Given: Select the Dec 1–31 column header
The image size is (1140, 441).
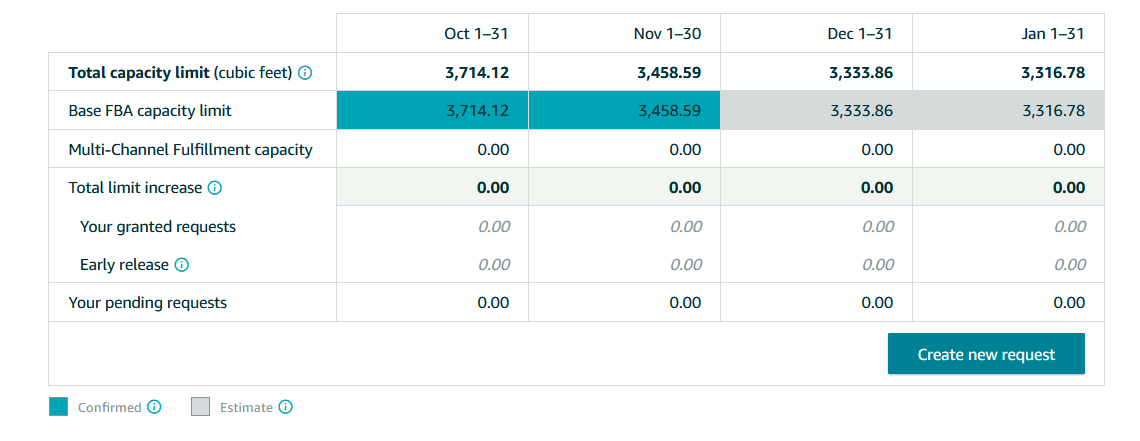Looking at the screenshot, I should pos(859,33).
